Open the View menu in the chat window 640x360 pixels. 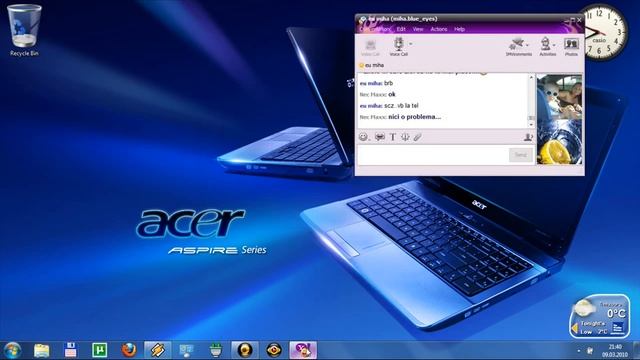(x=418, y=29)
